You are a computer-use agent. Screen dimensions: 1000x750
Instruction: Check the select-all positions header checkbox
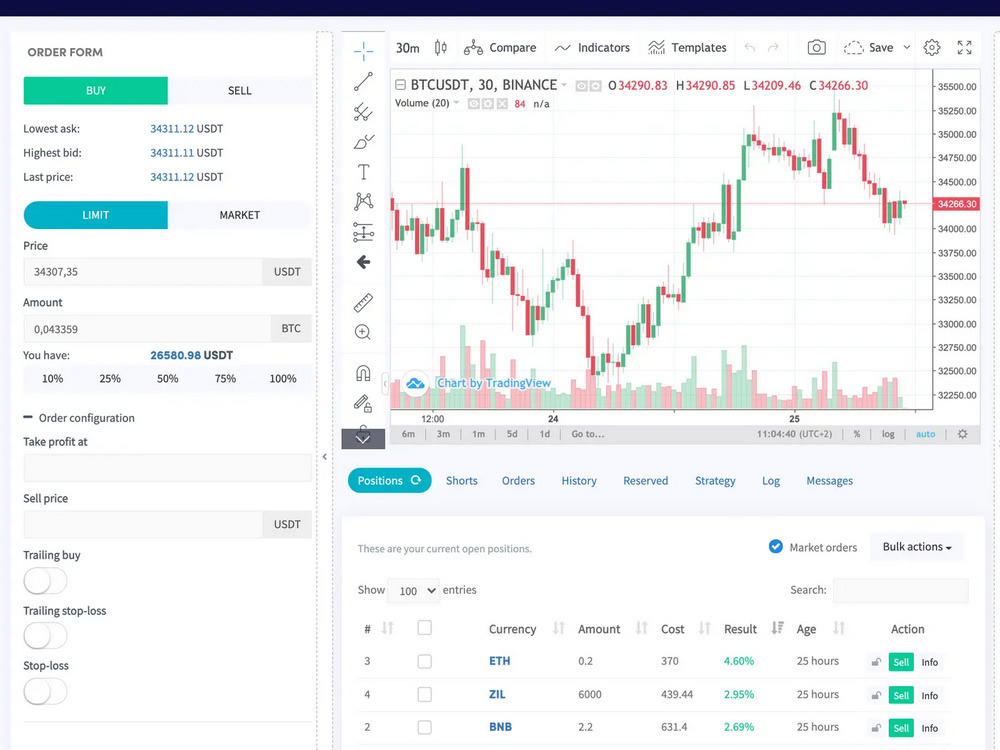tap(424, 628)
